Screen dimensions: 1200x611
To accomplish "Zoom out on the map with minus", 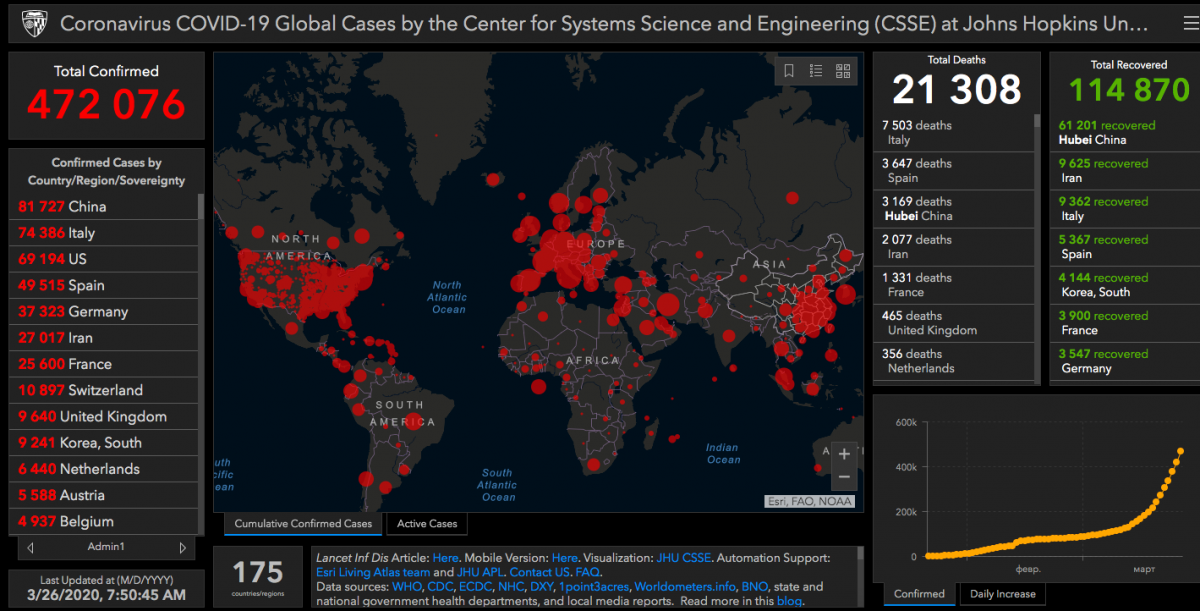I will pyautogui.click(x=844, y=478).
